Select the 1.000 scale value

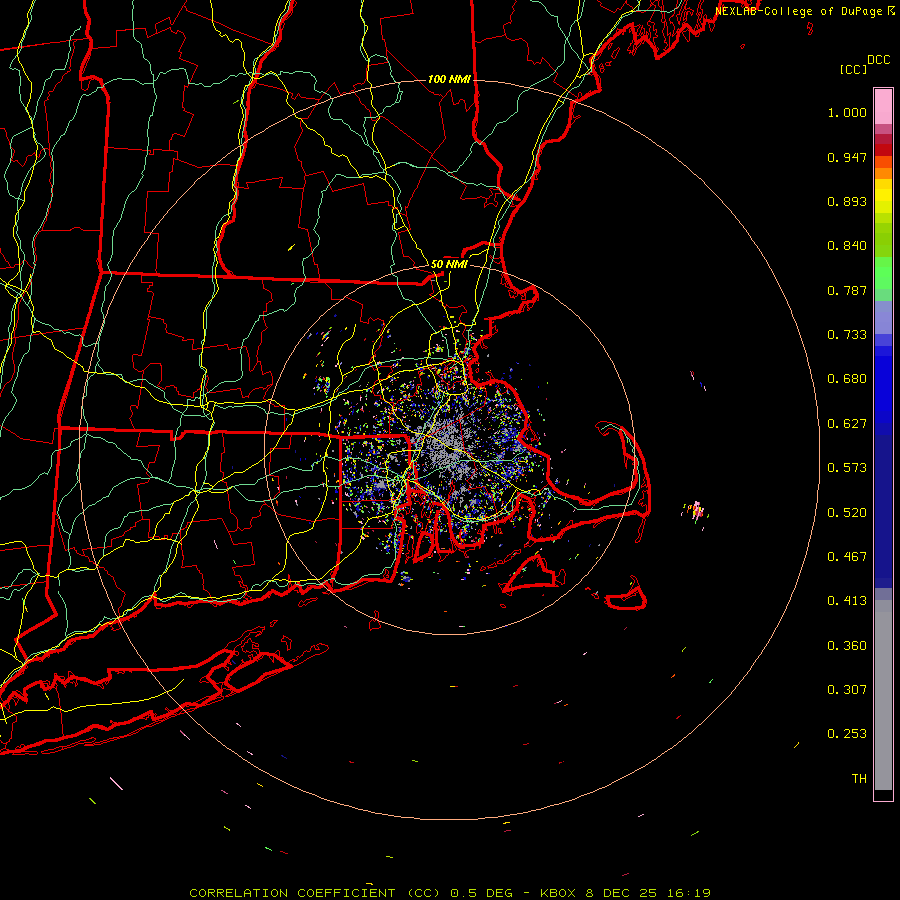pos(847,112)
